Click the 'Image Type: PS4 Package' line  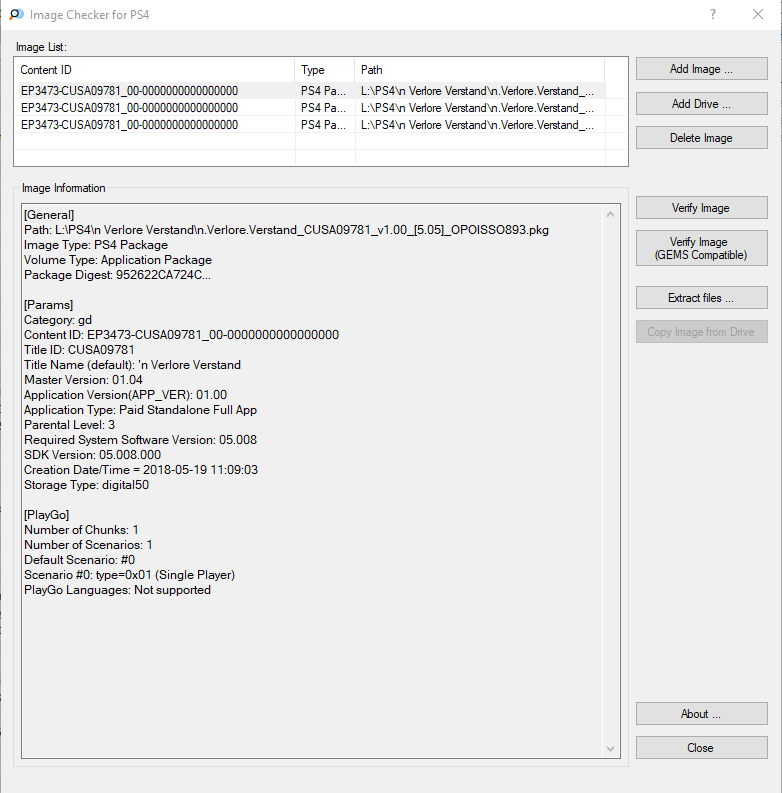(x=96, y=245)
